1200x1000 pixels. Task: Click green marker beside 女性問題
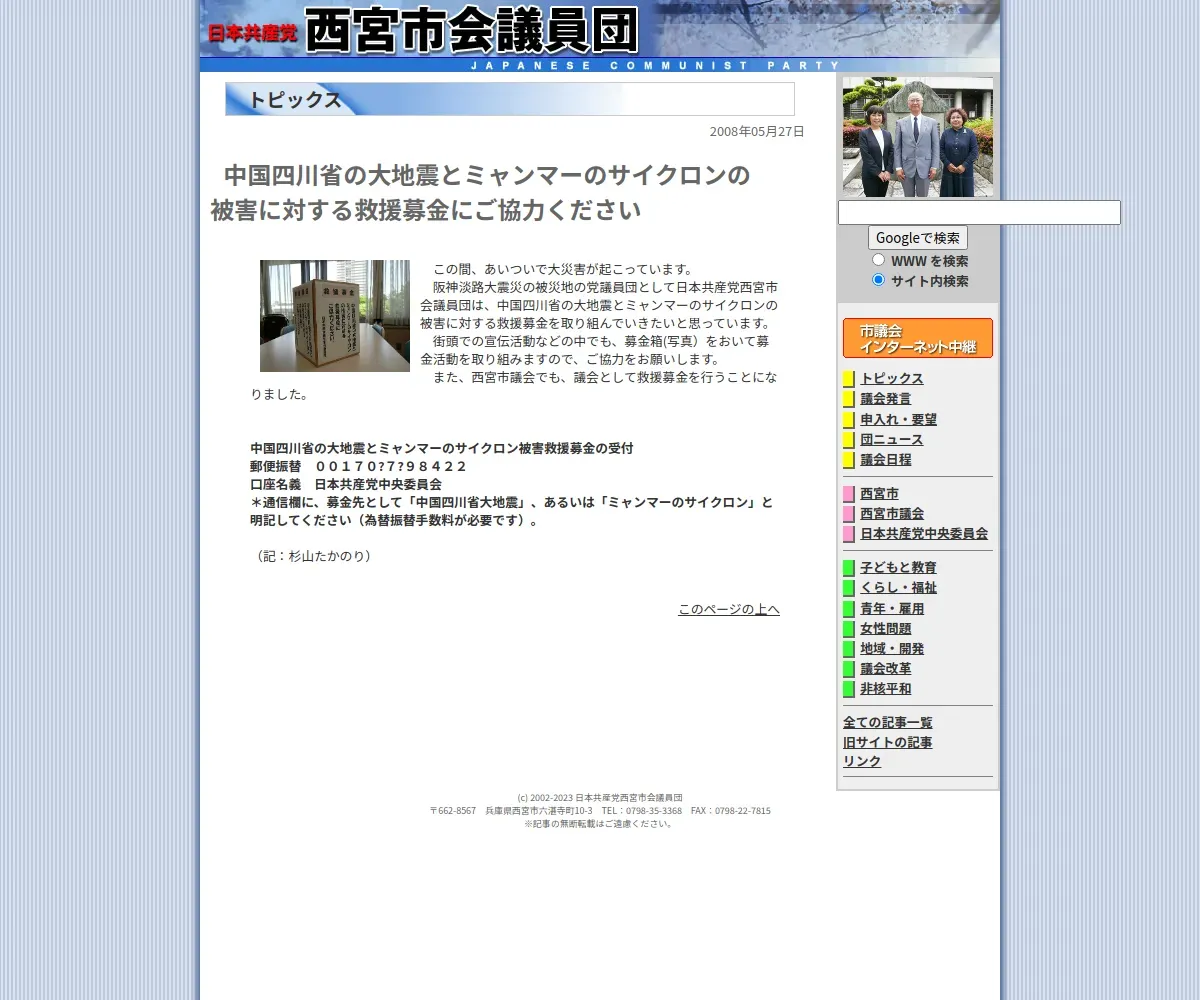849,629
